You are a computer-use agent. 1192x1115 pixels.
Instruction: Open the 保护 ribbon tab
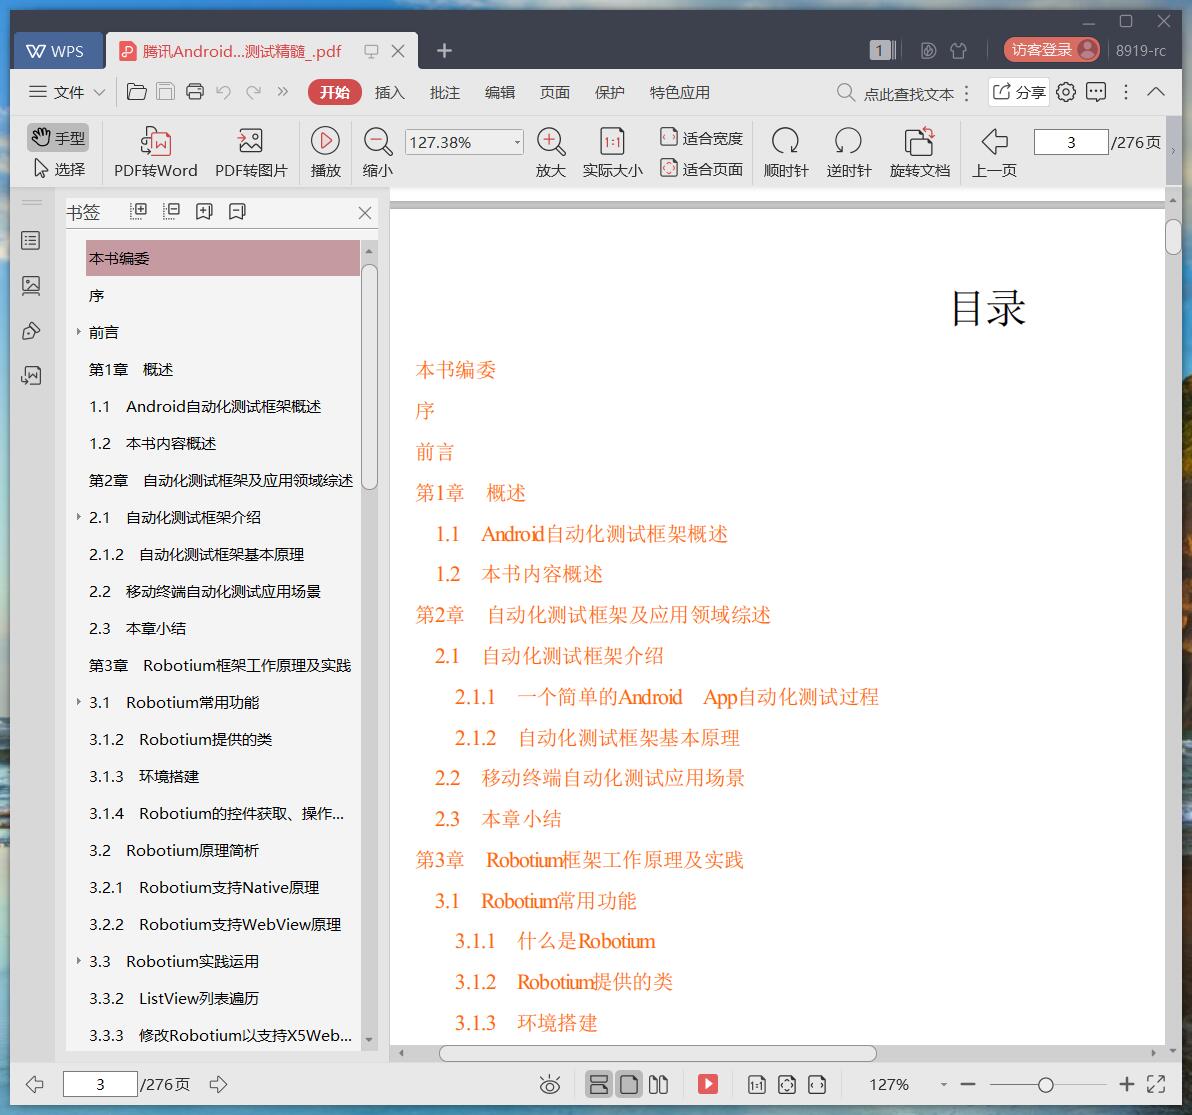610,92
